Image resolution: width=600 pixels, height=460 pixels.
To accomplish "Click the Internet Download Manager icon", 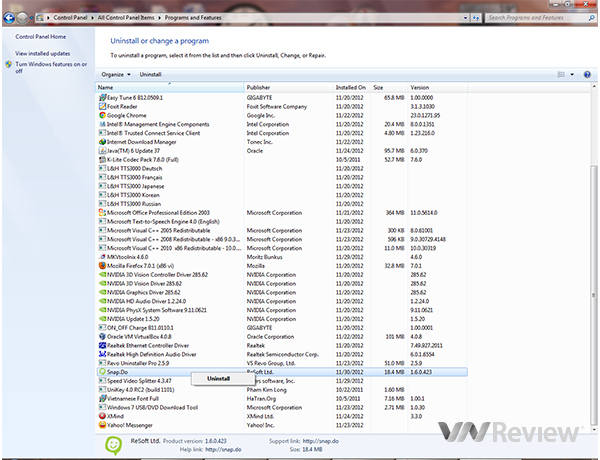I will click(102, 142).
